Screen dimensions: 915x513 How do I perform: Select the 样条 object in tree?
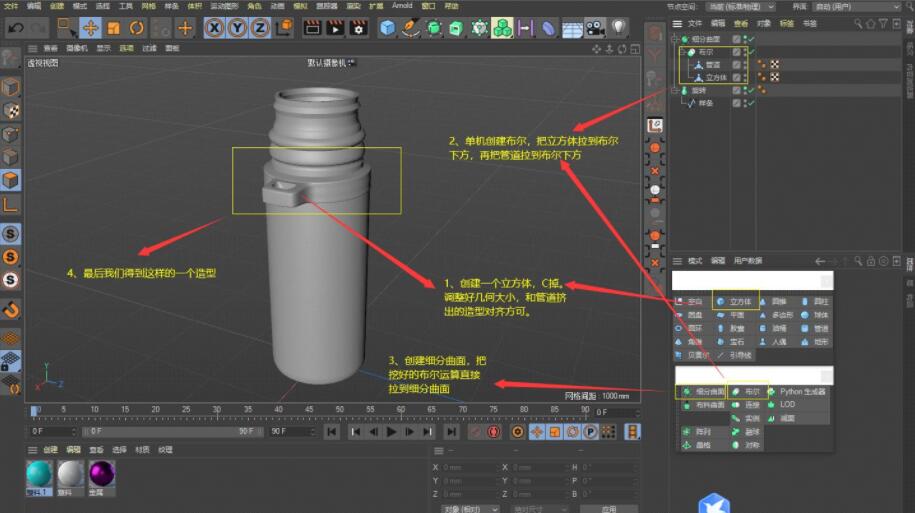coord(706,103)
